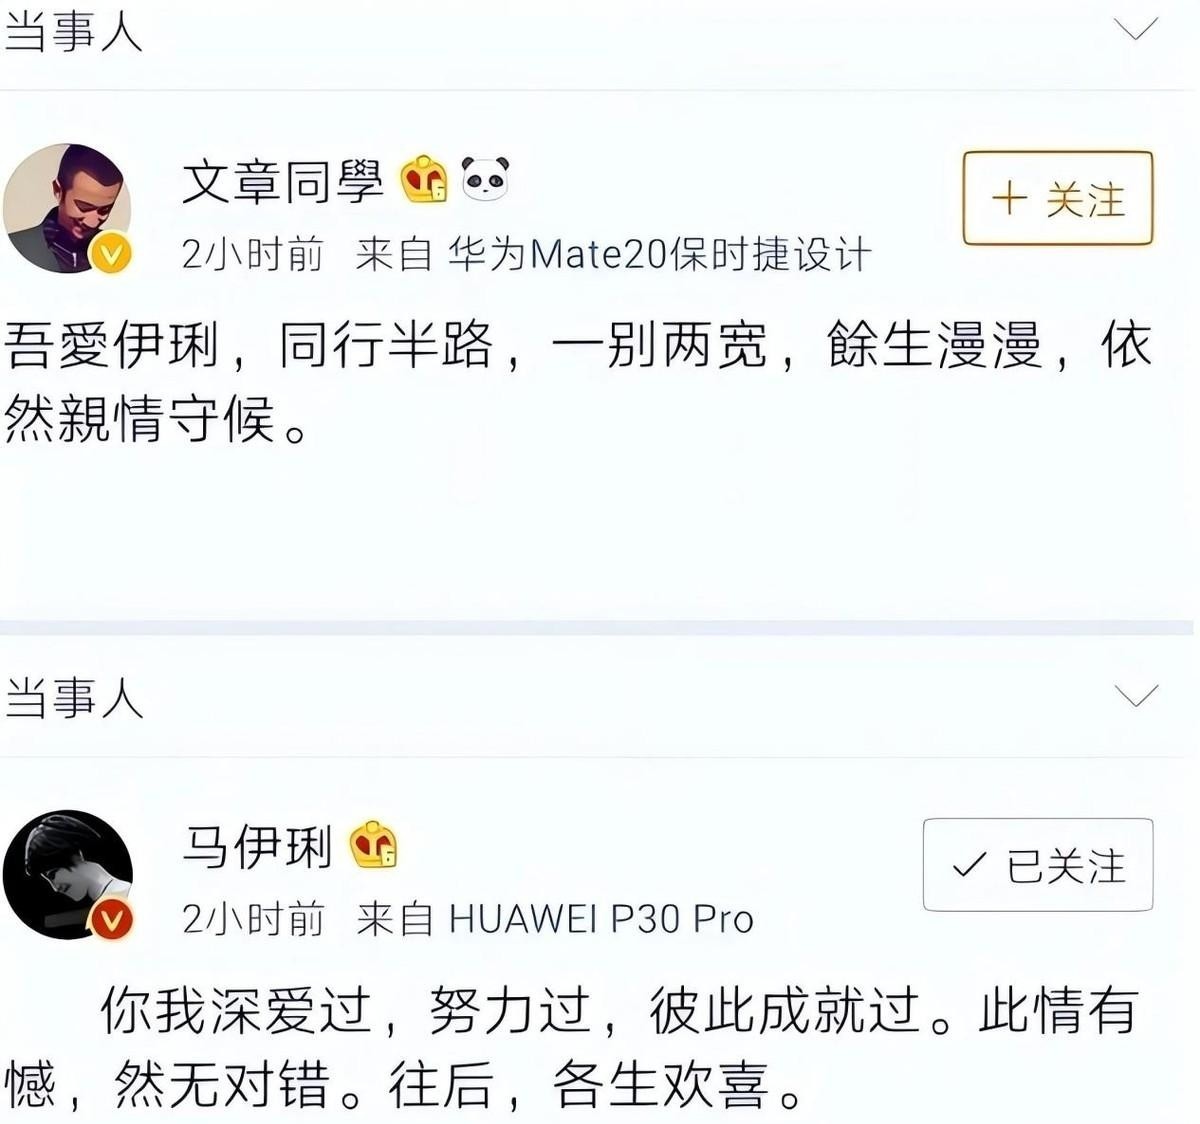Tap the red verified V on 马伊琍's avatar
1200x1124 pixels.
(112, 919)
